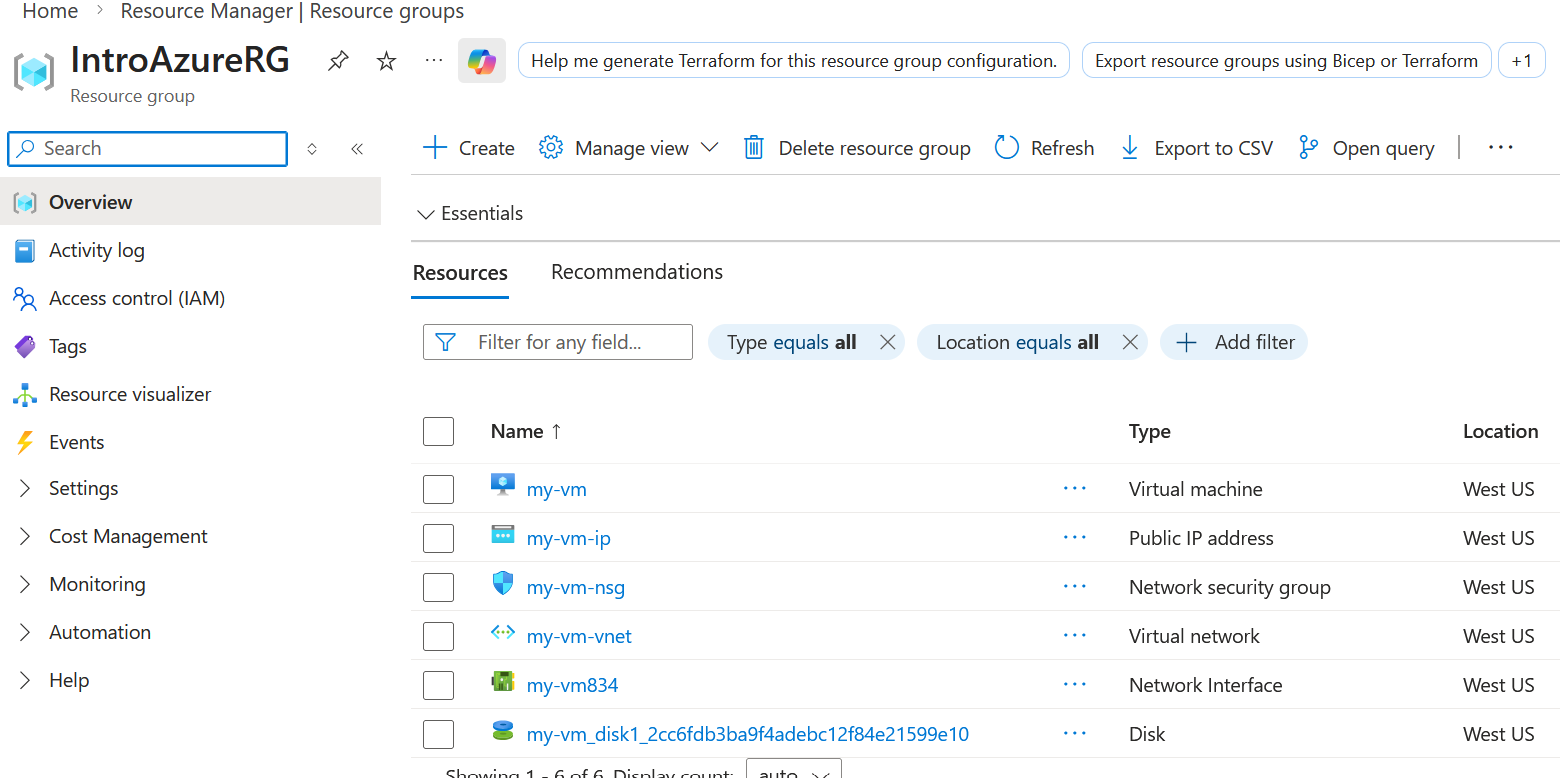Collapse the Essentials section
1560x778 pixels.
[469, 214]
